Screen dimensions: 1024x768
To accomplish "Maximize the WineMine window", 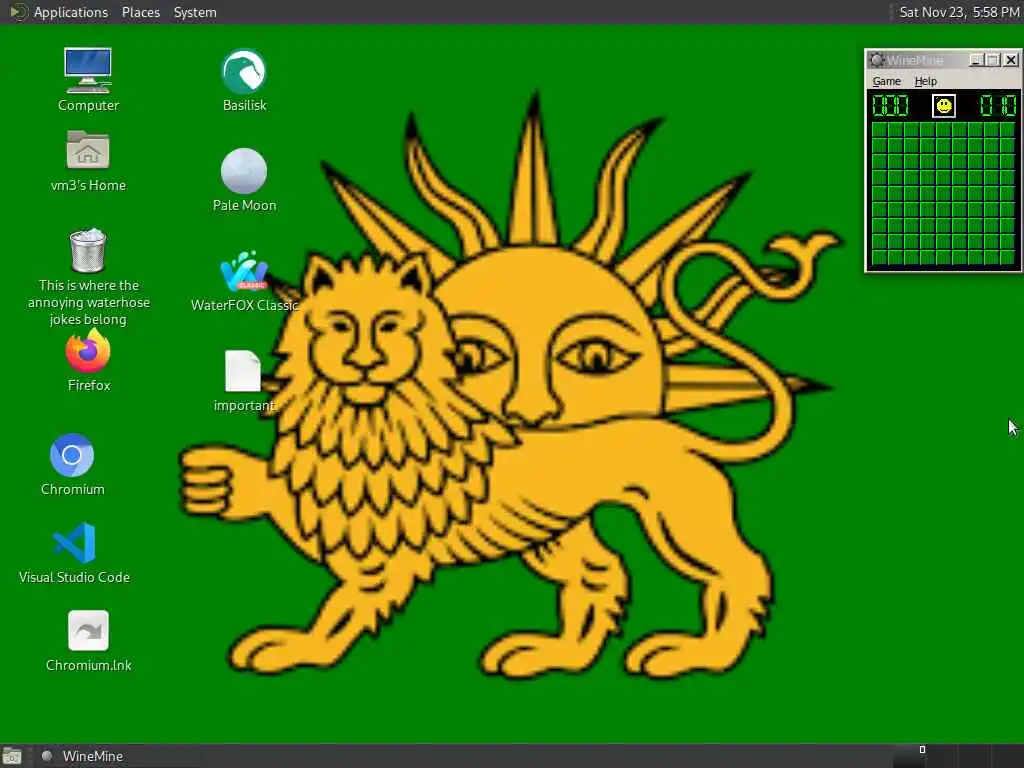I will coord(993,60).
